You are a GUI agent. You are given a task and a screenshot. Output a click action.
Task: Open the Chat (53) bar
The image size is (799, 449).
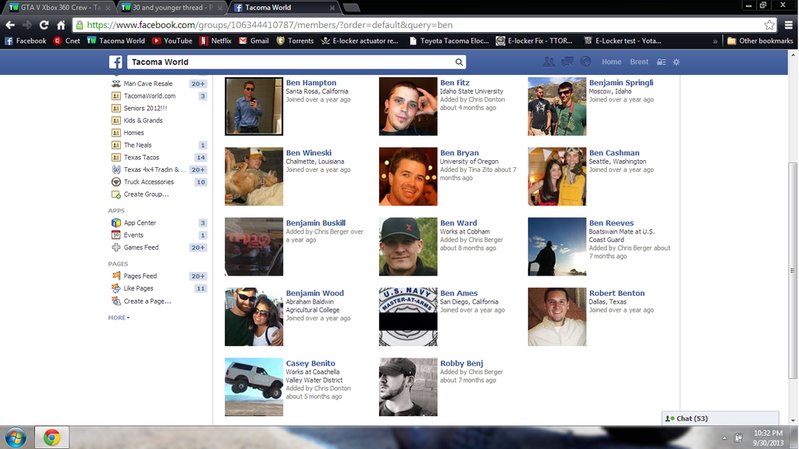(x=720, y=418)
